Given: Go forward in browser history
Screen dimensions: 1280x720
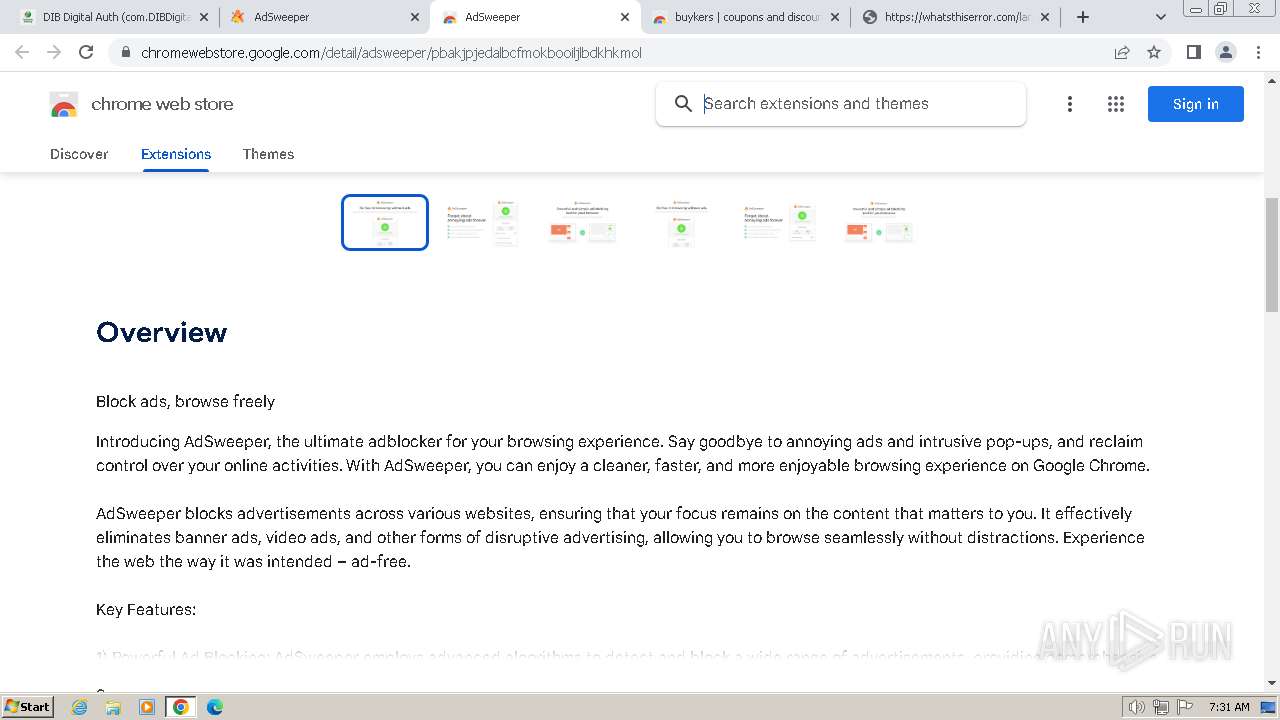Looking at the screenshot, I should [x=54, y=52].
